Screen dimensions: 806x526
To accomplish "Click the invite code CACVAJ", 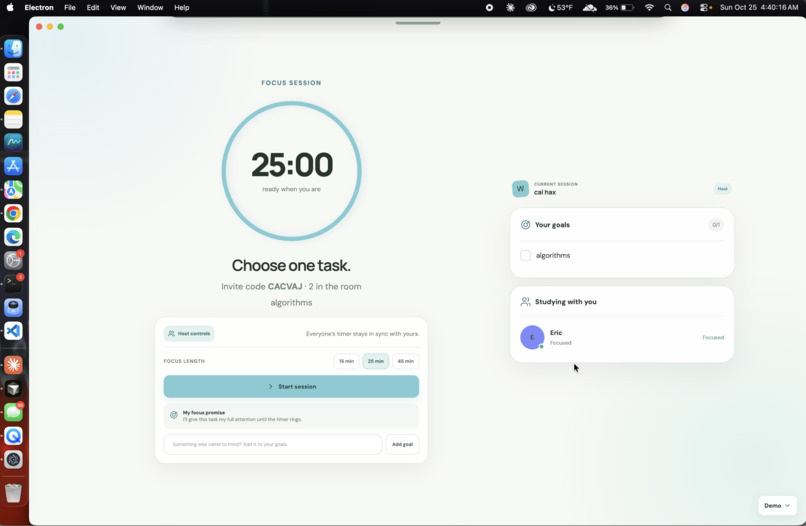I will click(x=285, y=286).
